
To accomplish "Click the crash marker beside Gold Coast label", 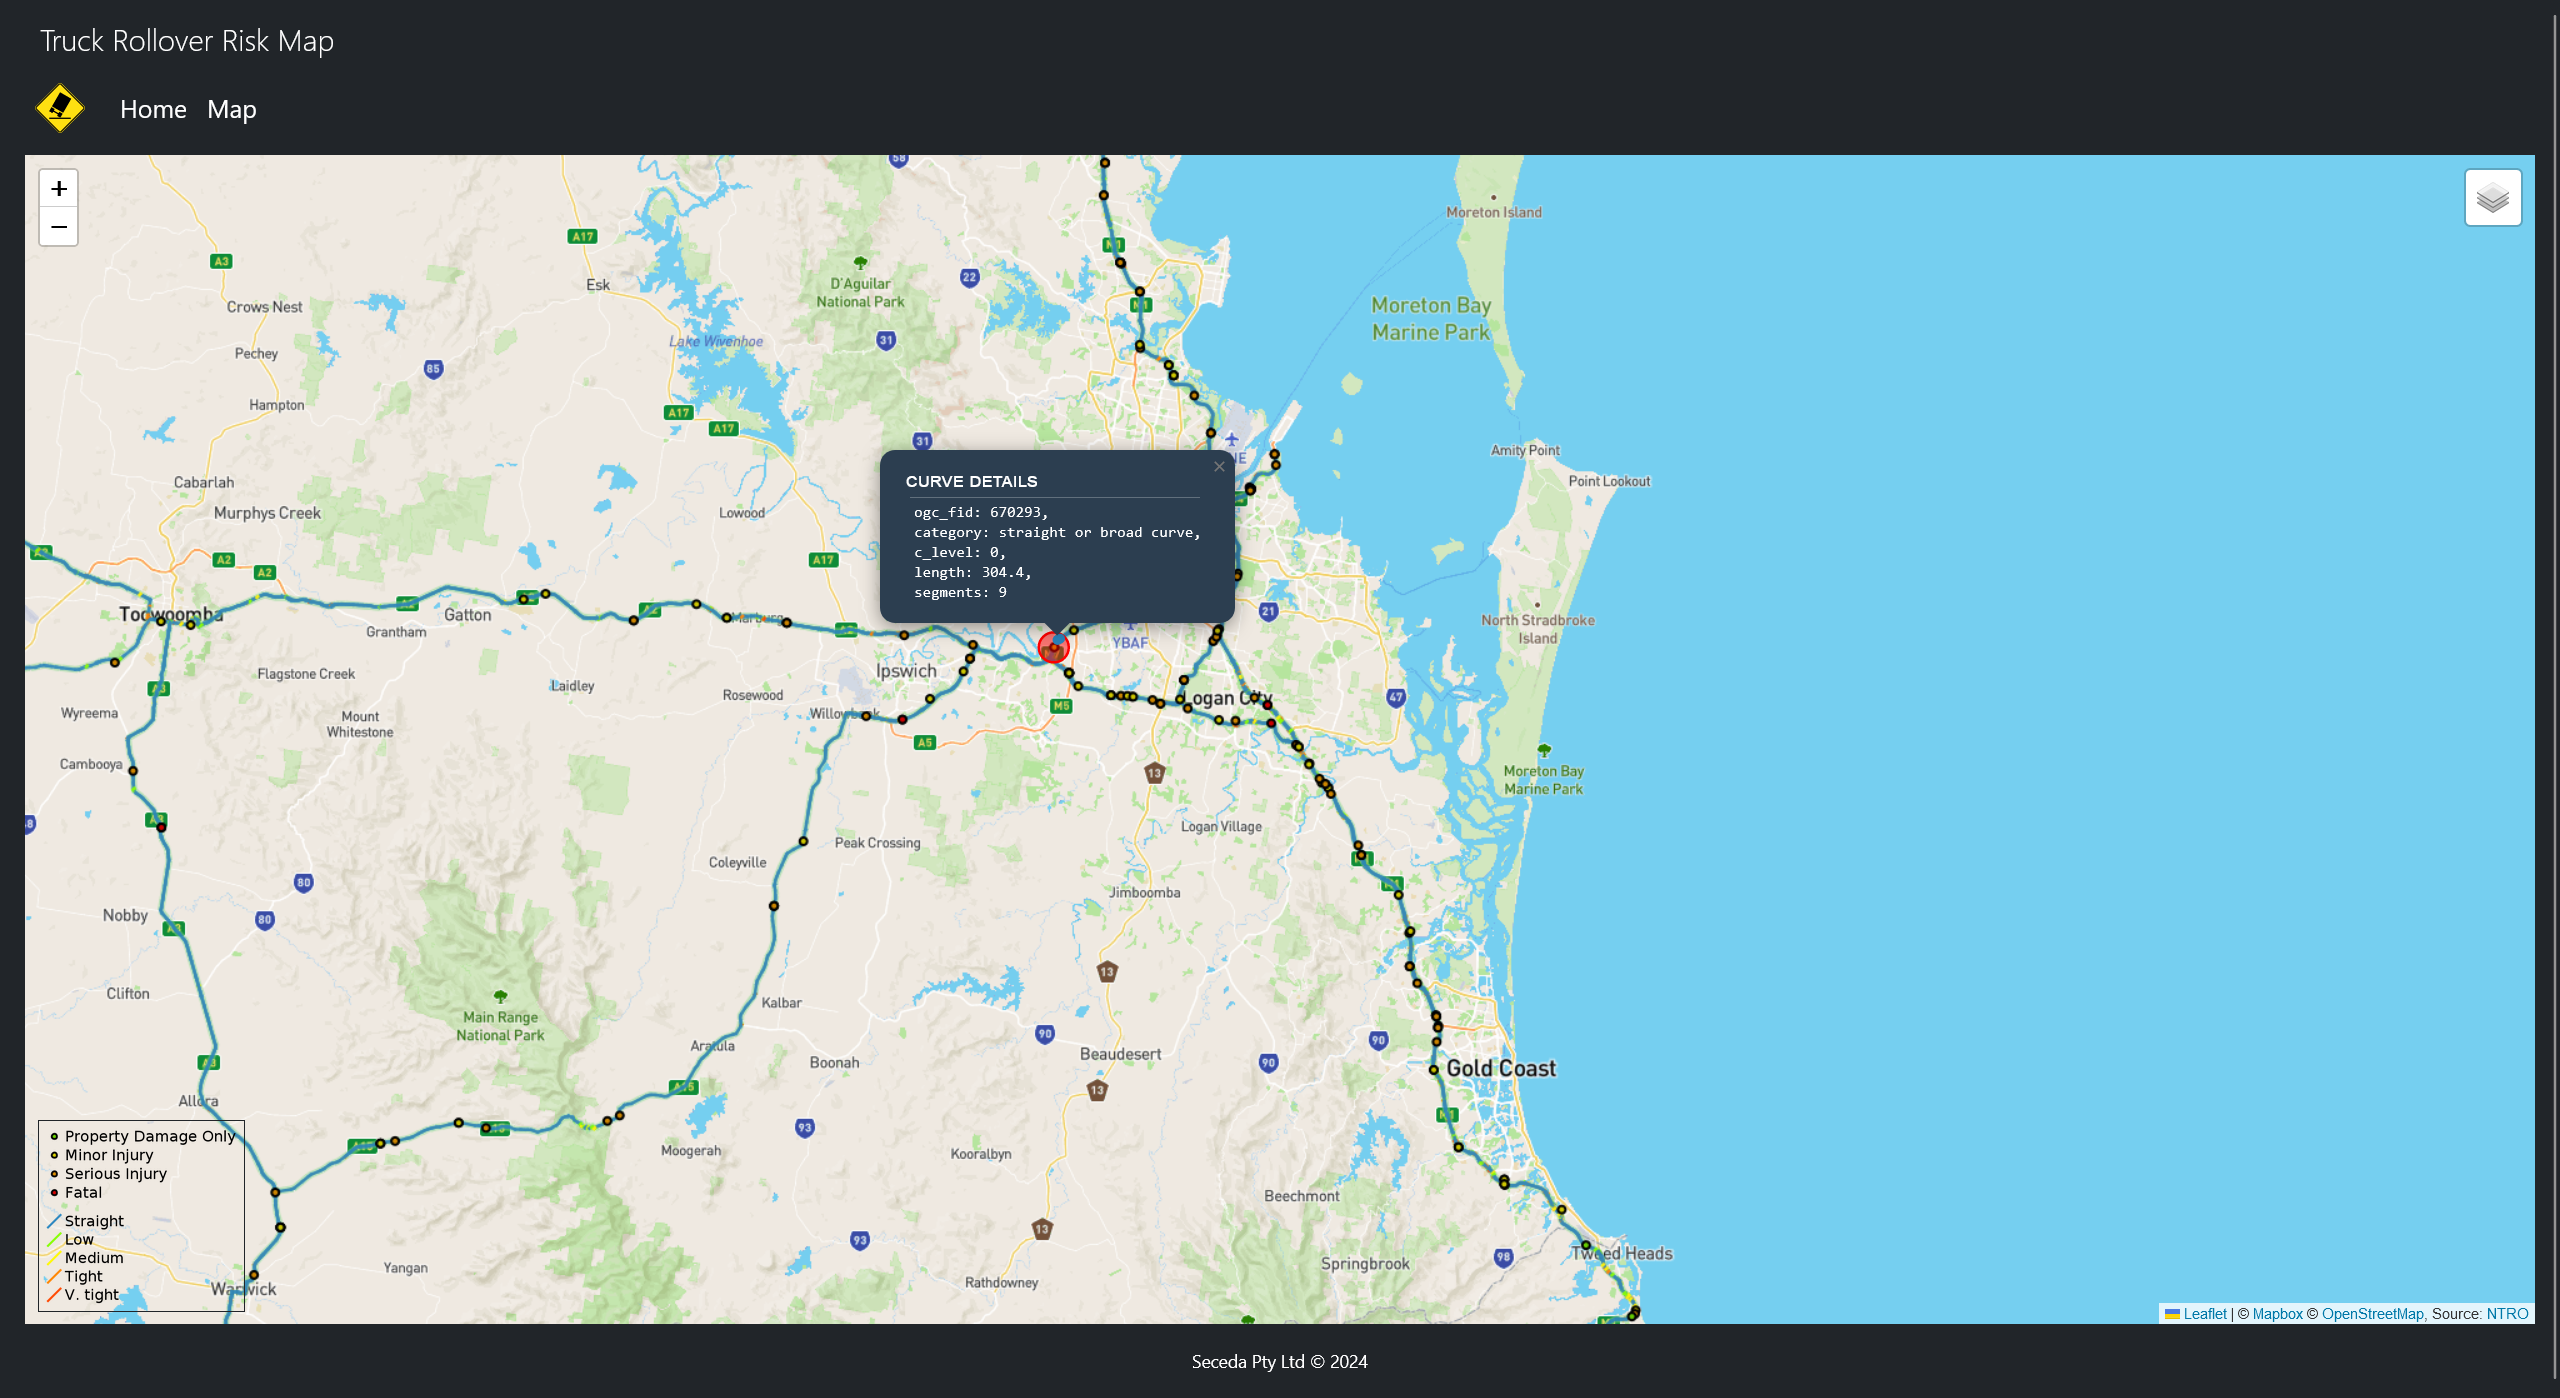I will 1433,1070.
